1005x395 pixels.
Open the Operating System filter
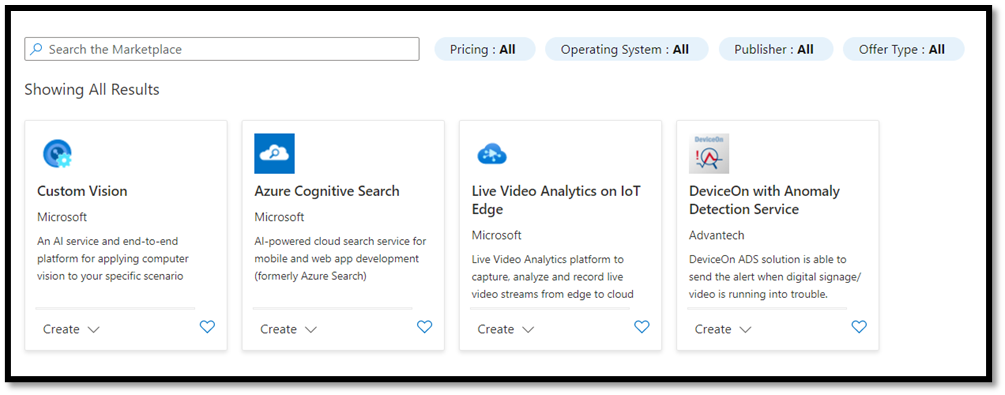click(627, 49)
